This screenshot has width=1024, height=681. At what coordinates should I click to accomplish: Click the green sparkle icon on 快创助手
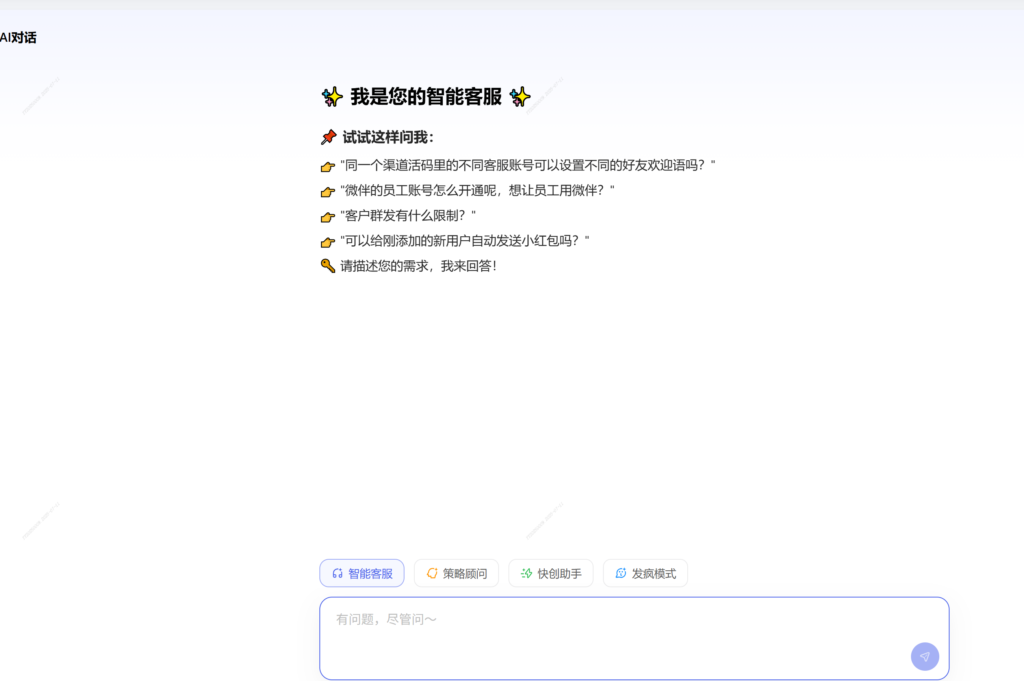[526, 573]
